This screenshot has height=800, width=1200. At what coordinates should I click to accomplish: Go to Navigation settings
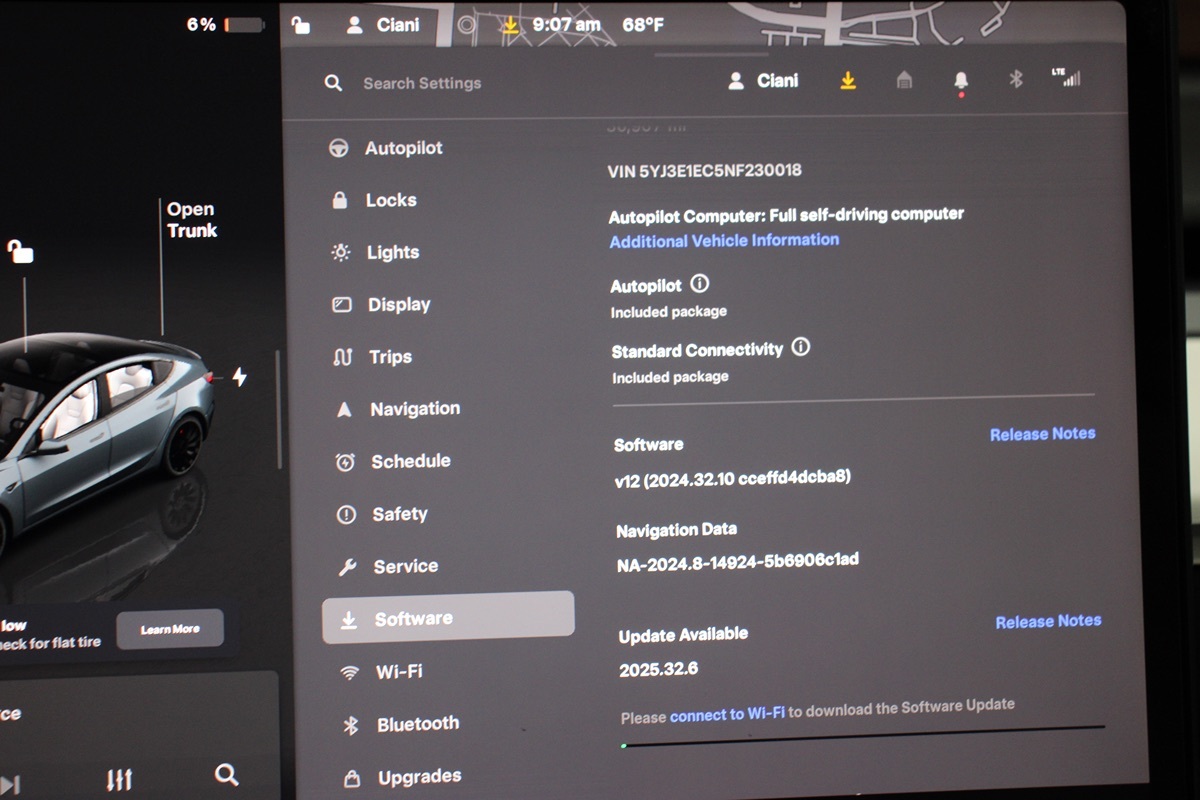(414, 409)
